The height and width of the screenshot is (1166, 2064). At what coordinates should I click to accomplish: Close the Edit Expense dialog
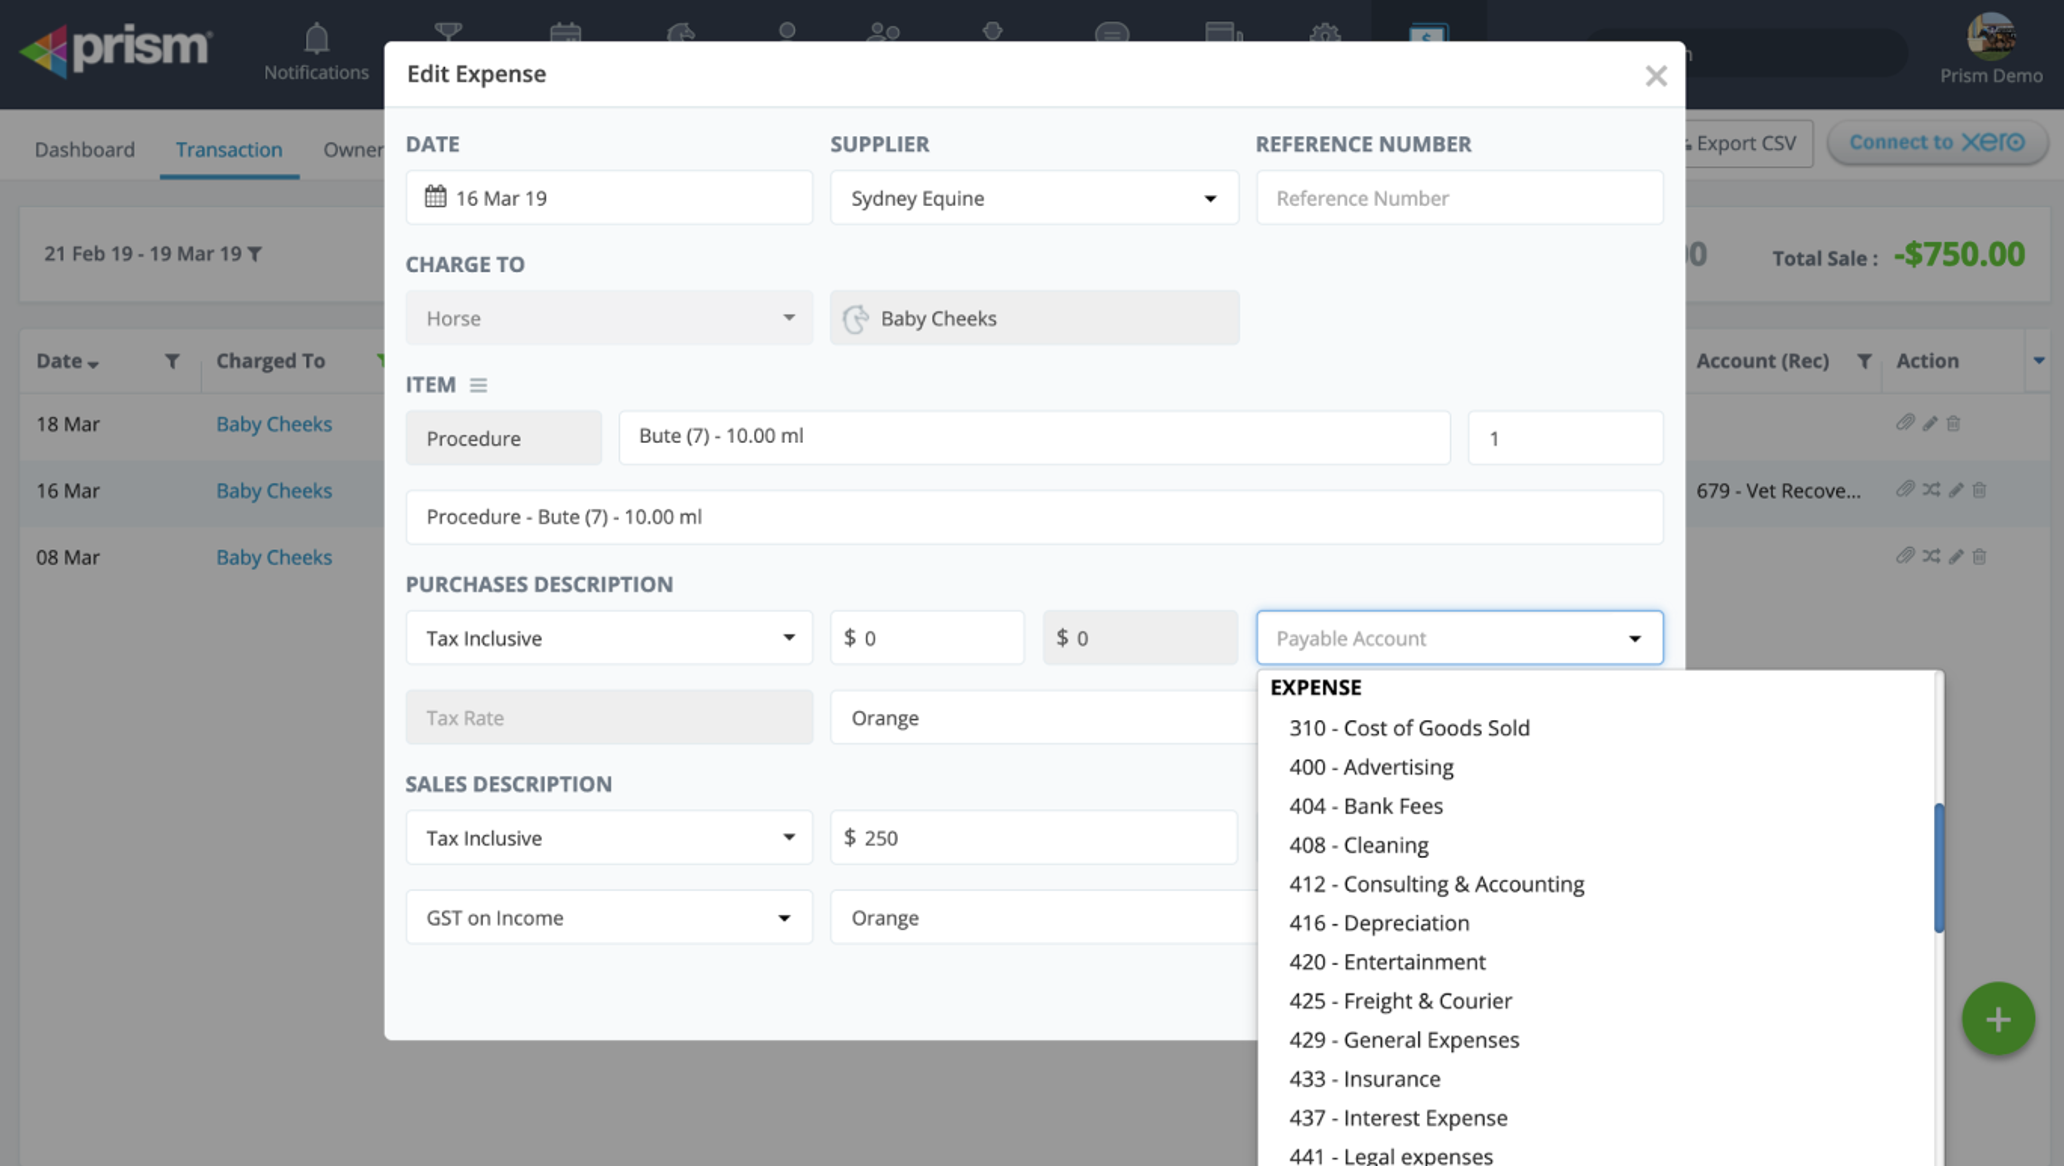coord(1655,76)
